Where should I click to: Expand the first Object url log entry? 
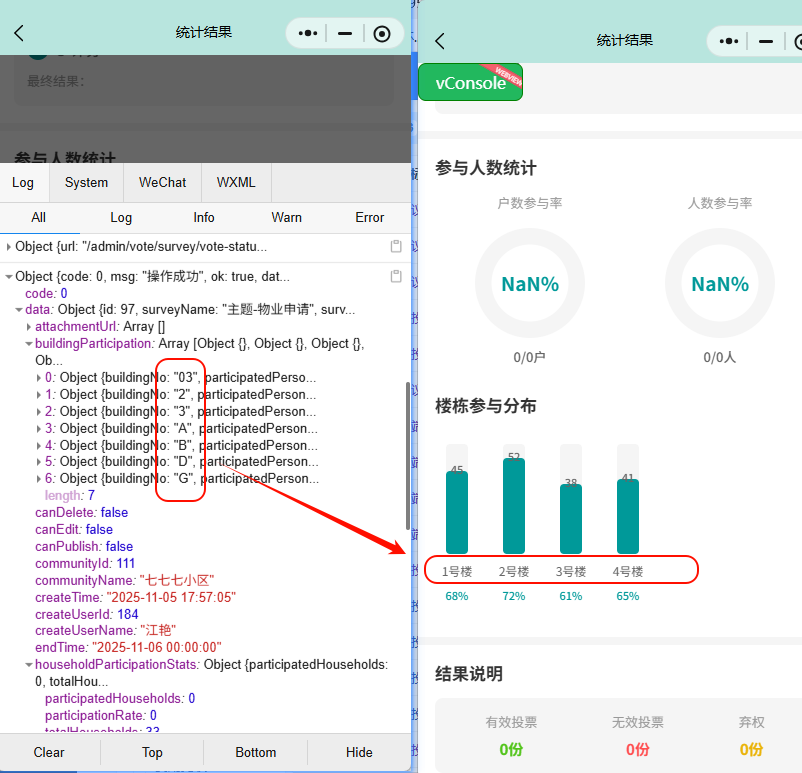click(x=9, y=246)
